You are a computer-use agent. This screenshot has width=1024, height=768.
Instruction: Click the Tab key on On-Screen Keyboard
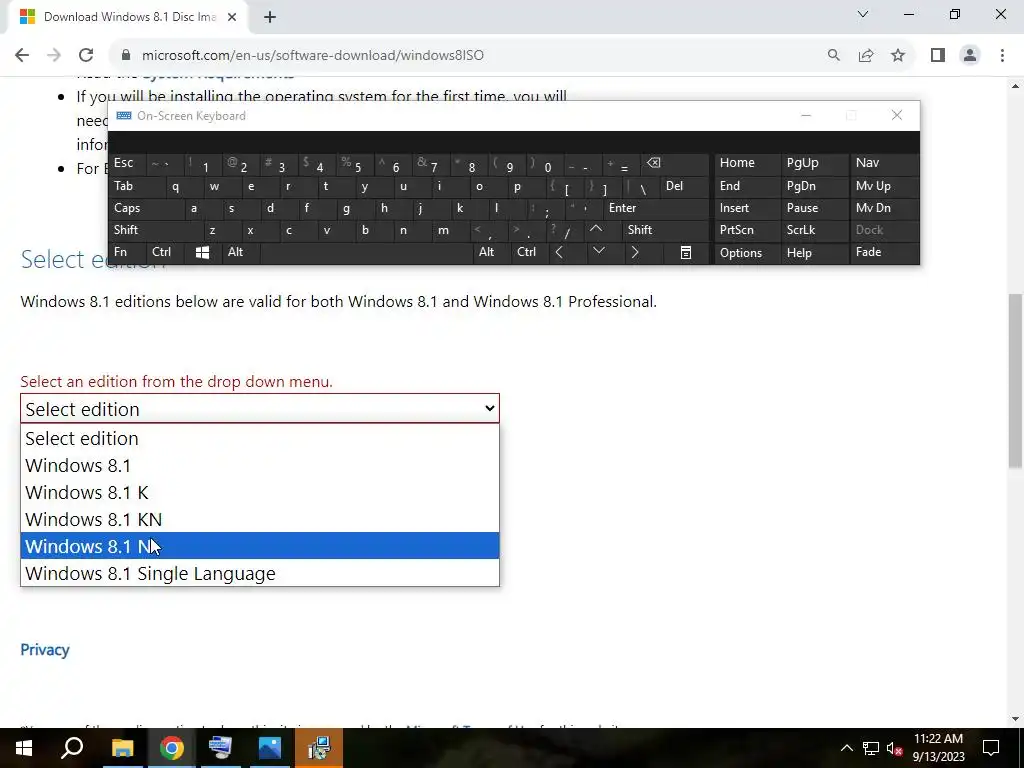pos(136,186)
